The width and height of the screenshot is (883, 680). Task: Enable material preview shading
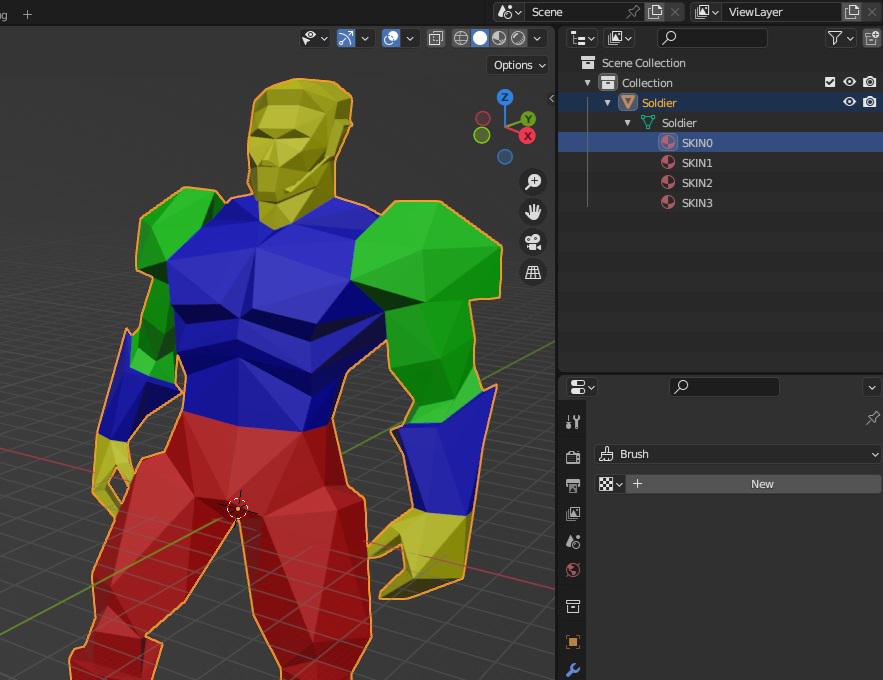pyautogui.click(x=498, y=37)
